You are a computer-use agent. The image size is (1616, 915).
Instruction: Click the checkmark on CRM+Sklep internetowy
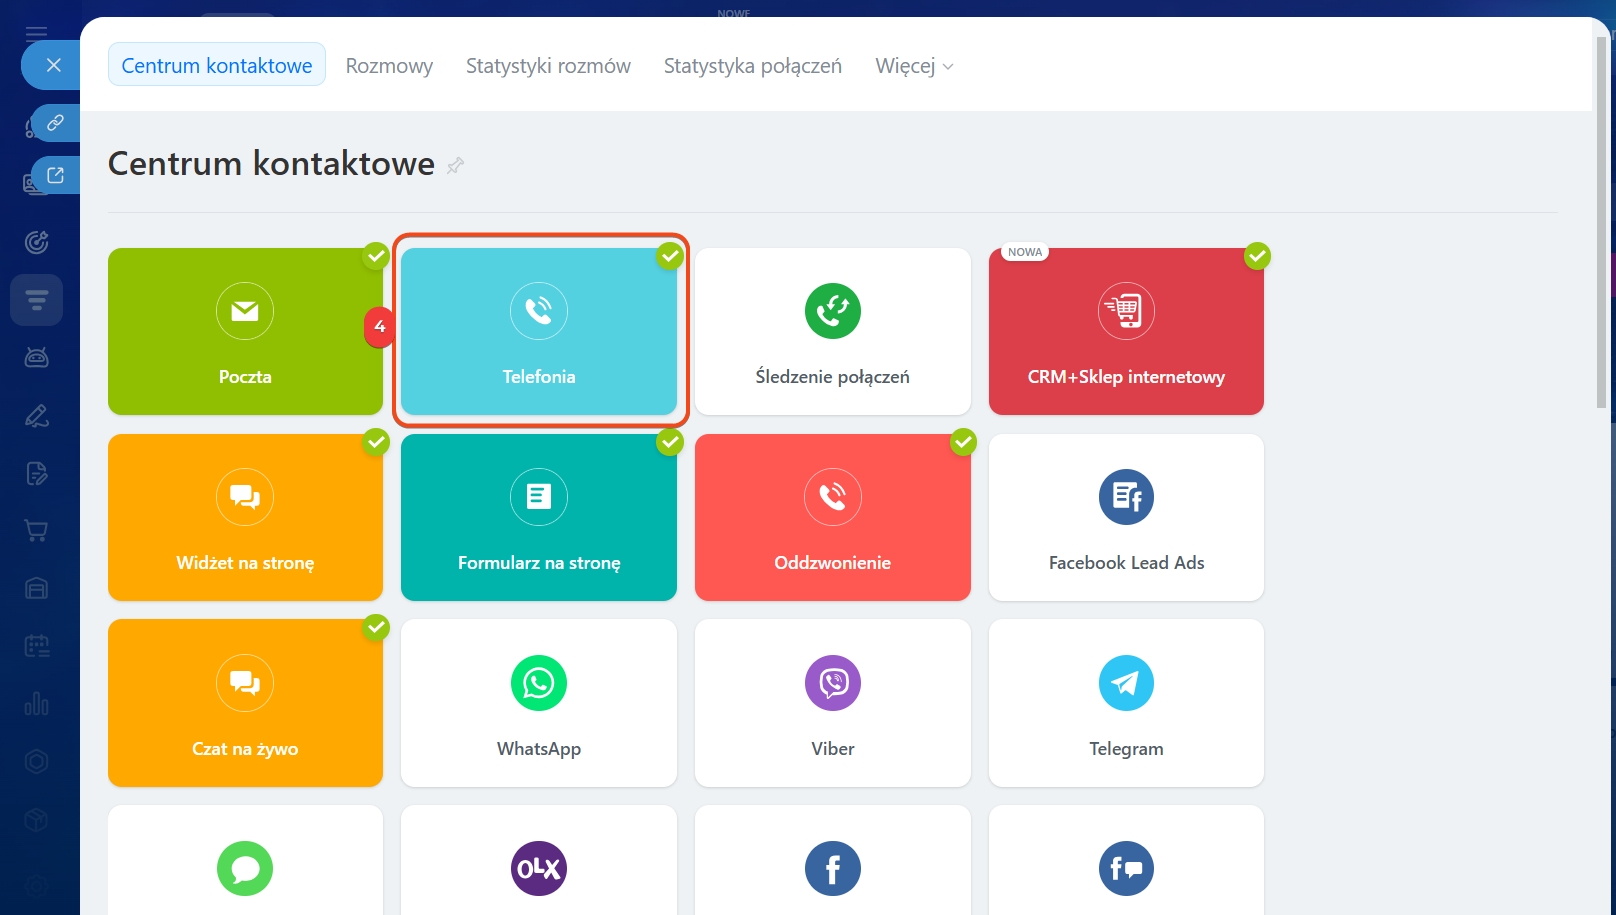pyautogui.click(x=1257, y=256)
